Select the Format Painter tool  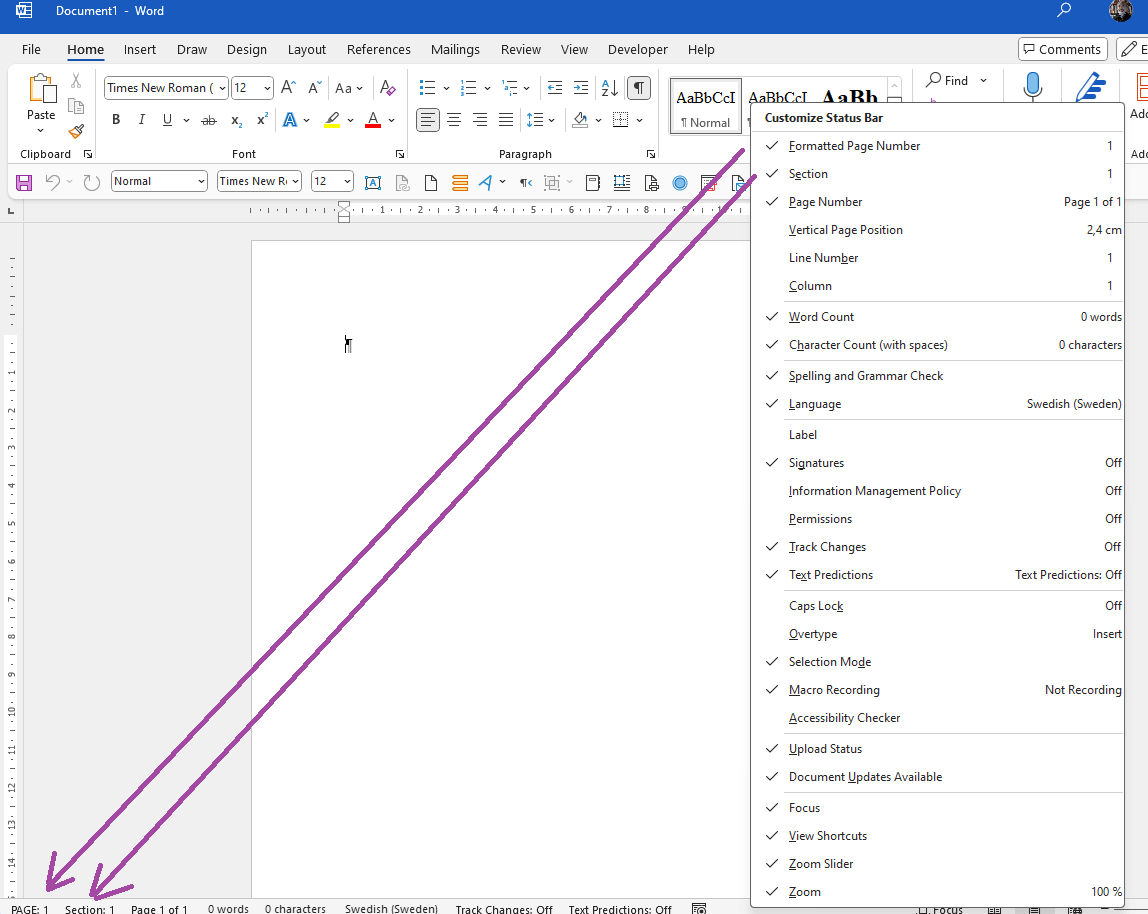tap(76, 131)
